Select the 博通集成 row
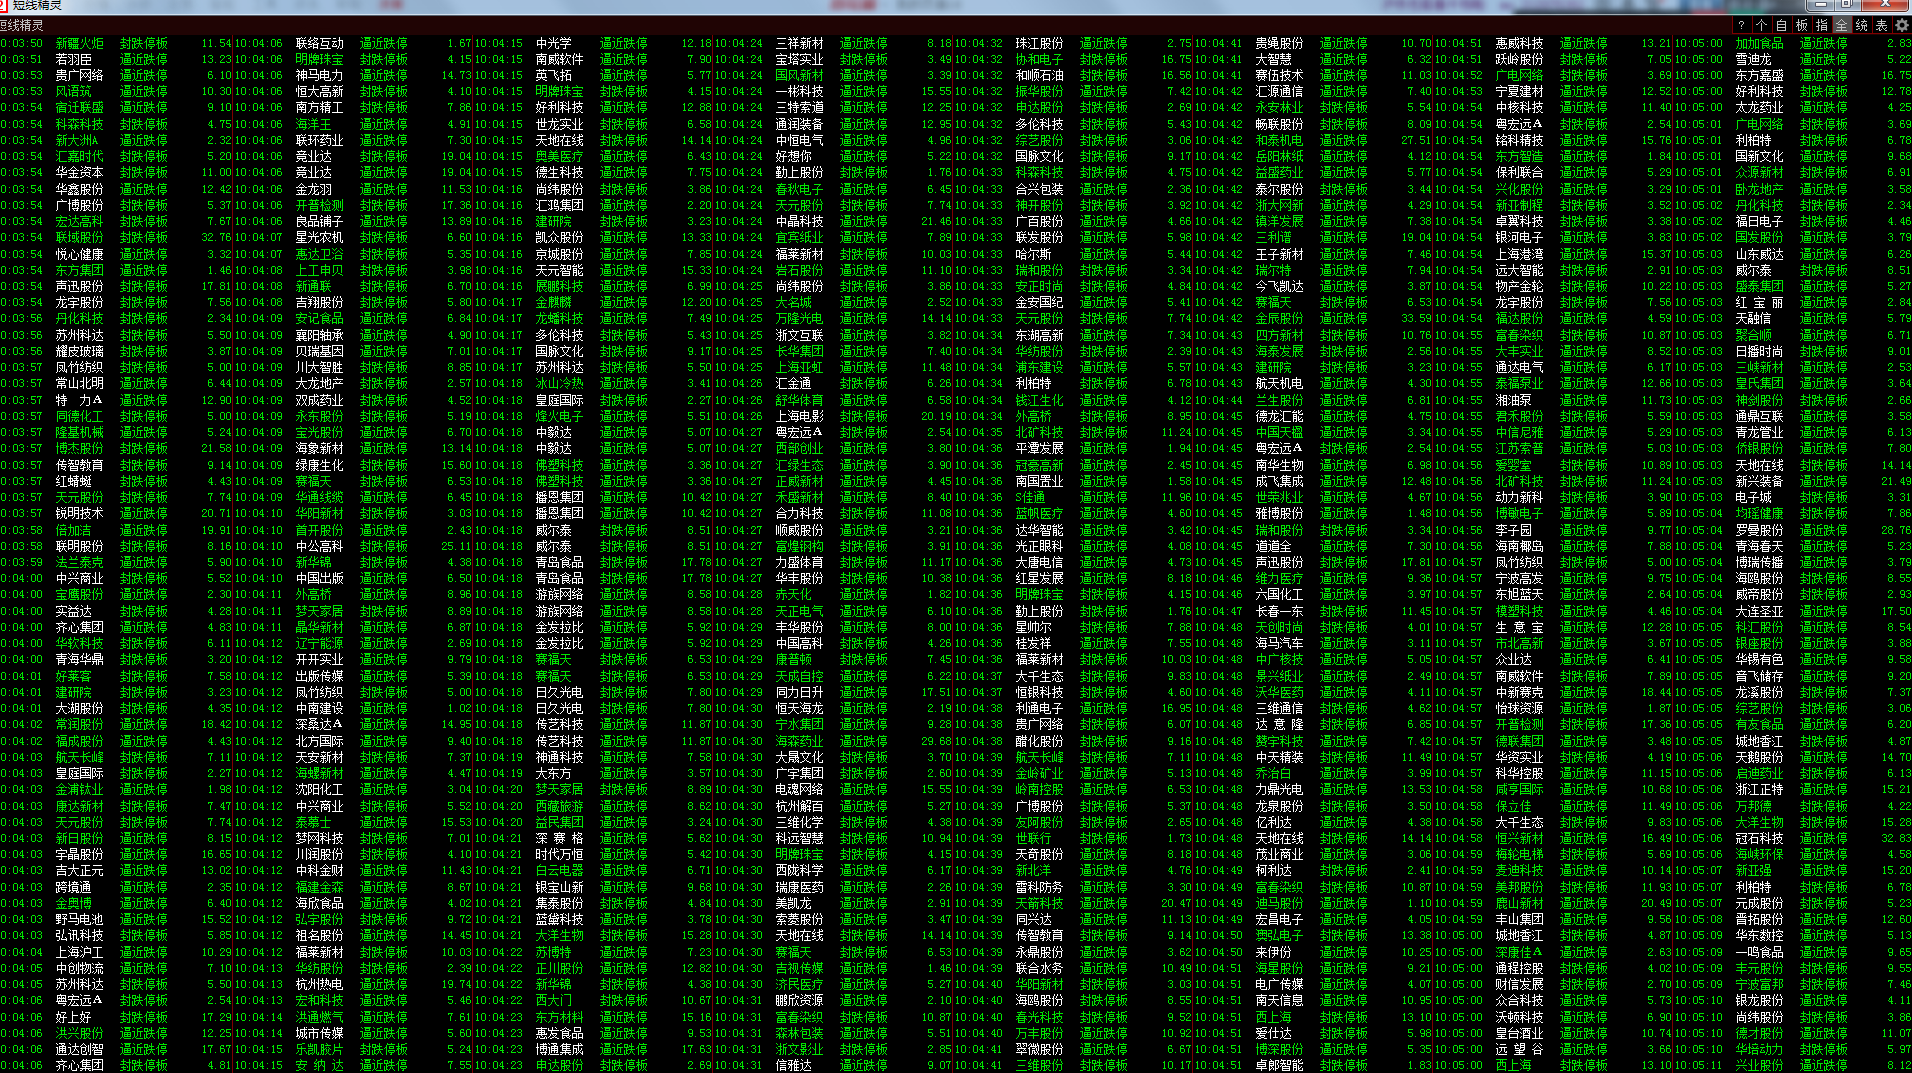This screenshot has width=1912, height=1073. 559,1049
